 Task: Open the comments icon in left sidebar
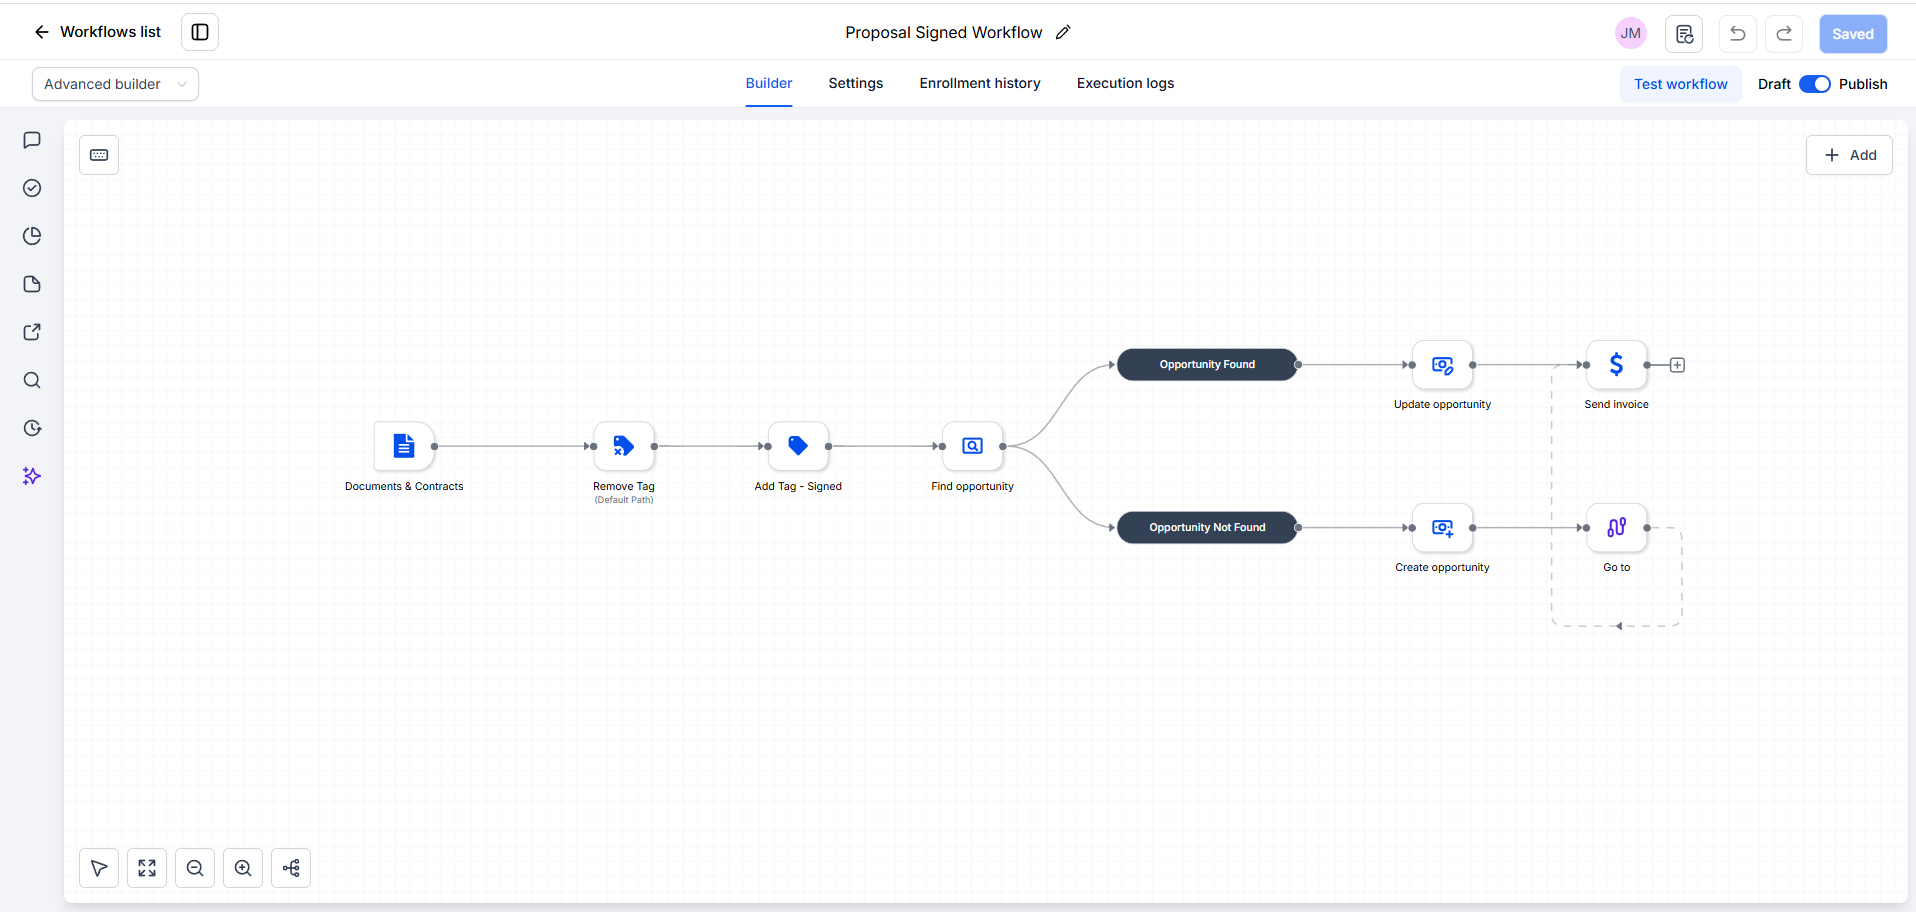(32, 140)
